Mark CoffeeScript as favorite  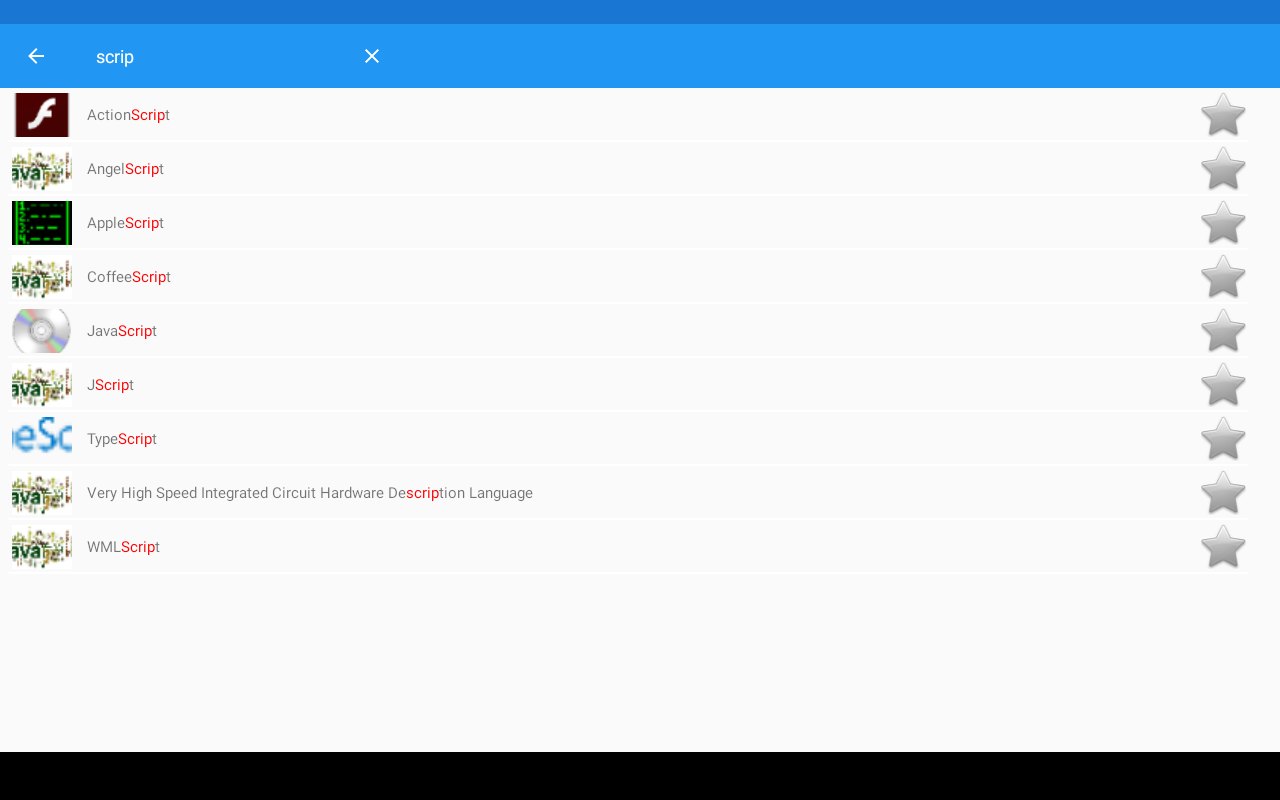pyautogui.click(x=1223, y=277)
